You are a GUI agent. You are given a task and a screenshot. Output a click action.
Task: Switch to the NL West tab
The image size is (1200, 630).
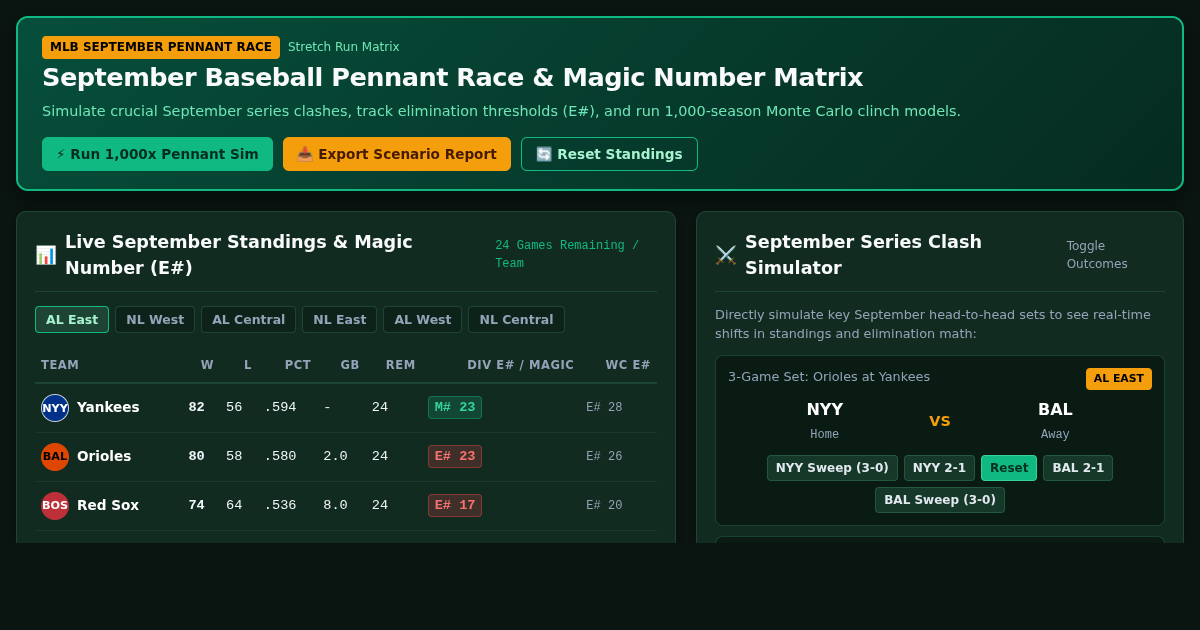pos(155,320)
